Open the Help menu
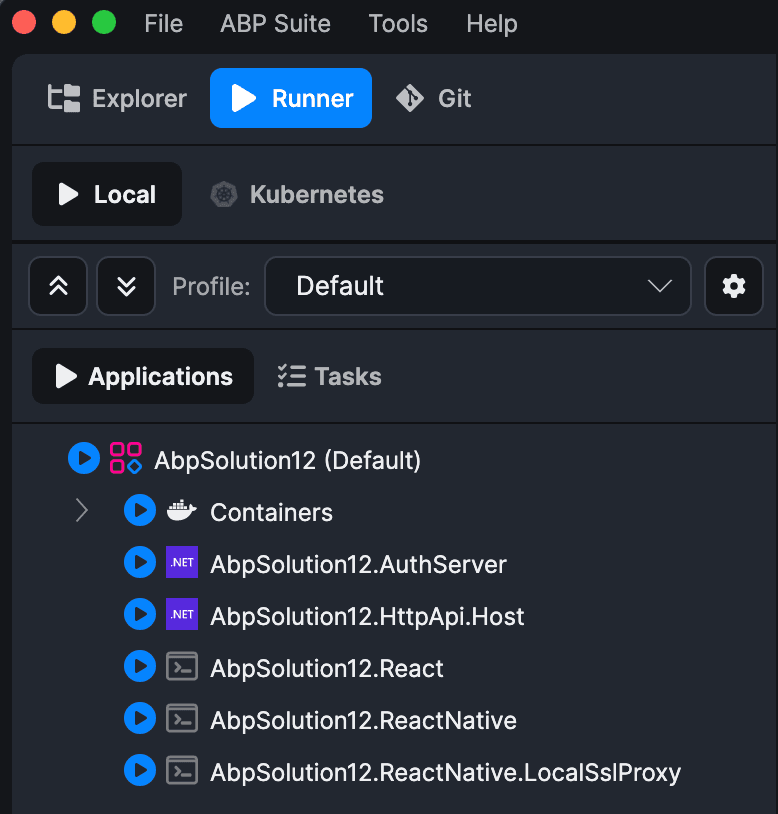The height and width of the screenshot is (814, 778). [492, 24]
